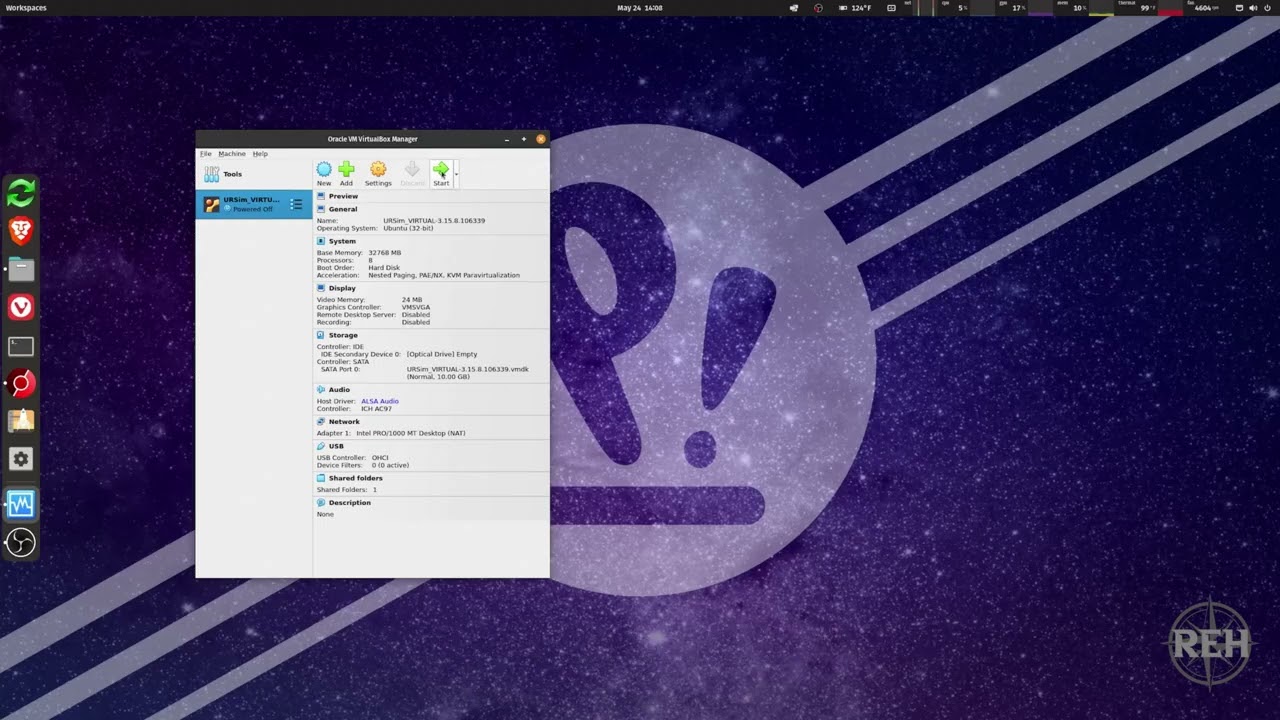Open the File menu

pyautogui.click(x=205, y=154)
